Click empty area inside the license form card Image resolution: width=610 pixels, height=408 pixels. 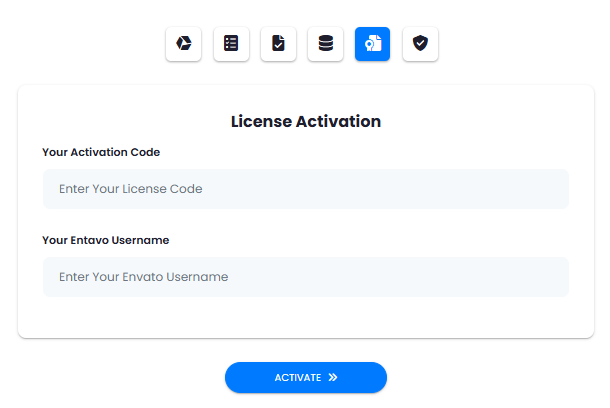(306, 317)
